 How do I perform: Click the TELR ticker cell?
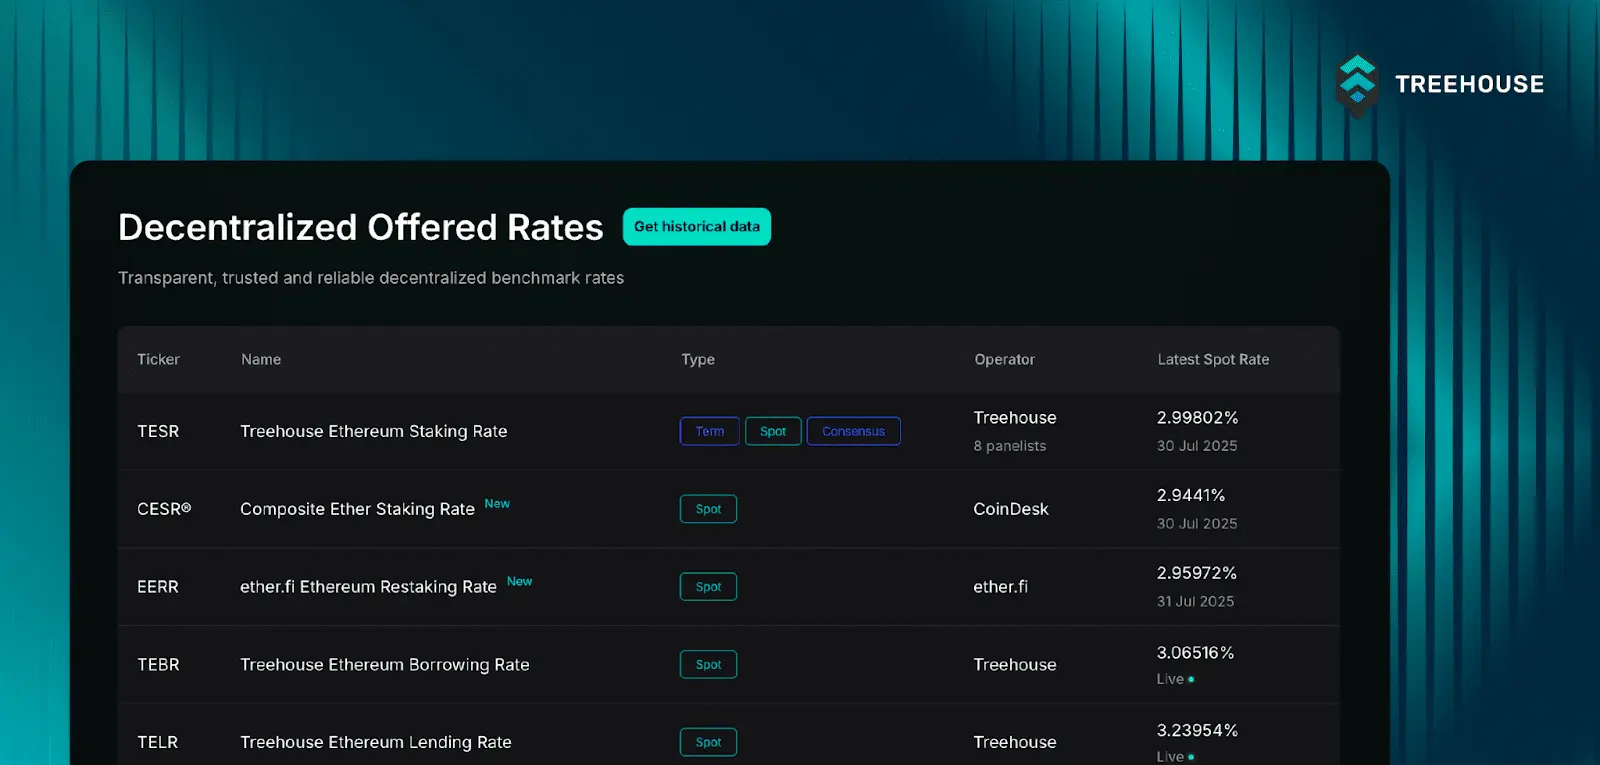[158, 742]
